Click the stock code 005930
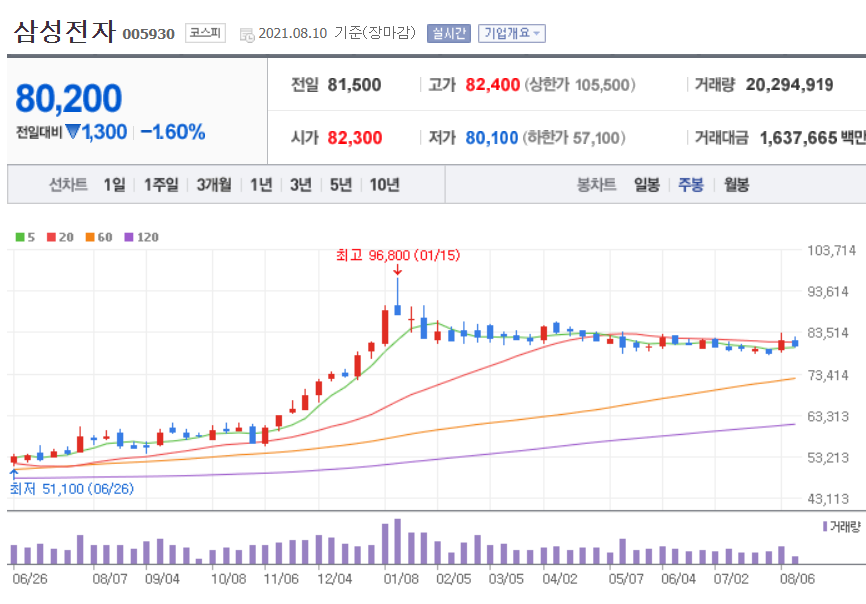The height and width of the screenshot is (604, 866). [149, 34]
